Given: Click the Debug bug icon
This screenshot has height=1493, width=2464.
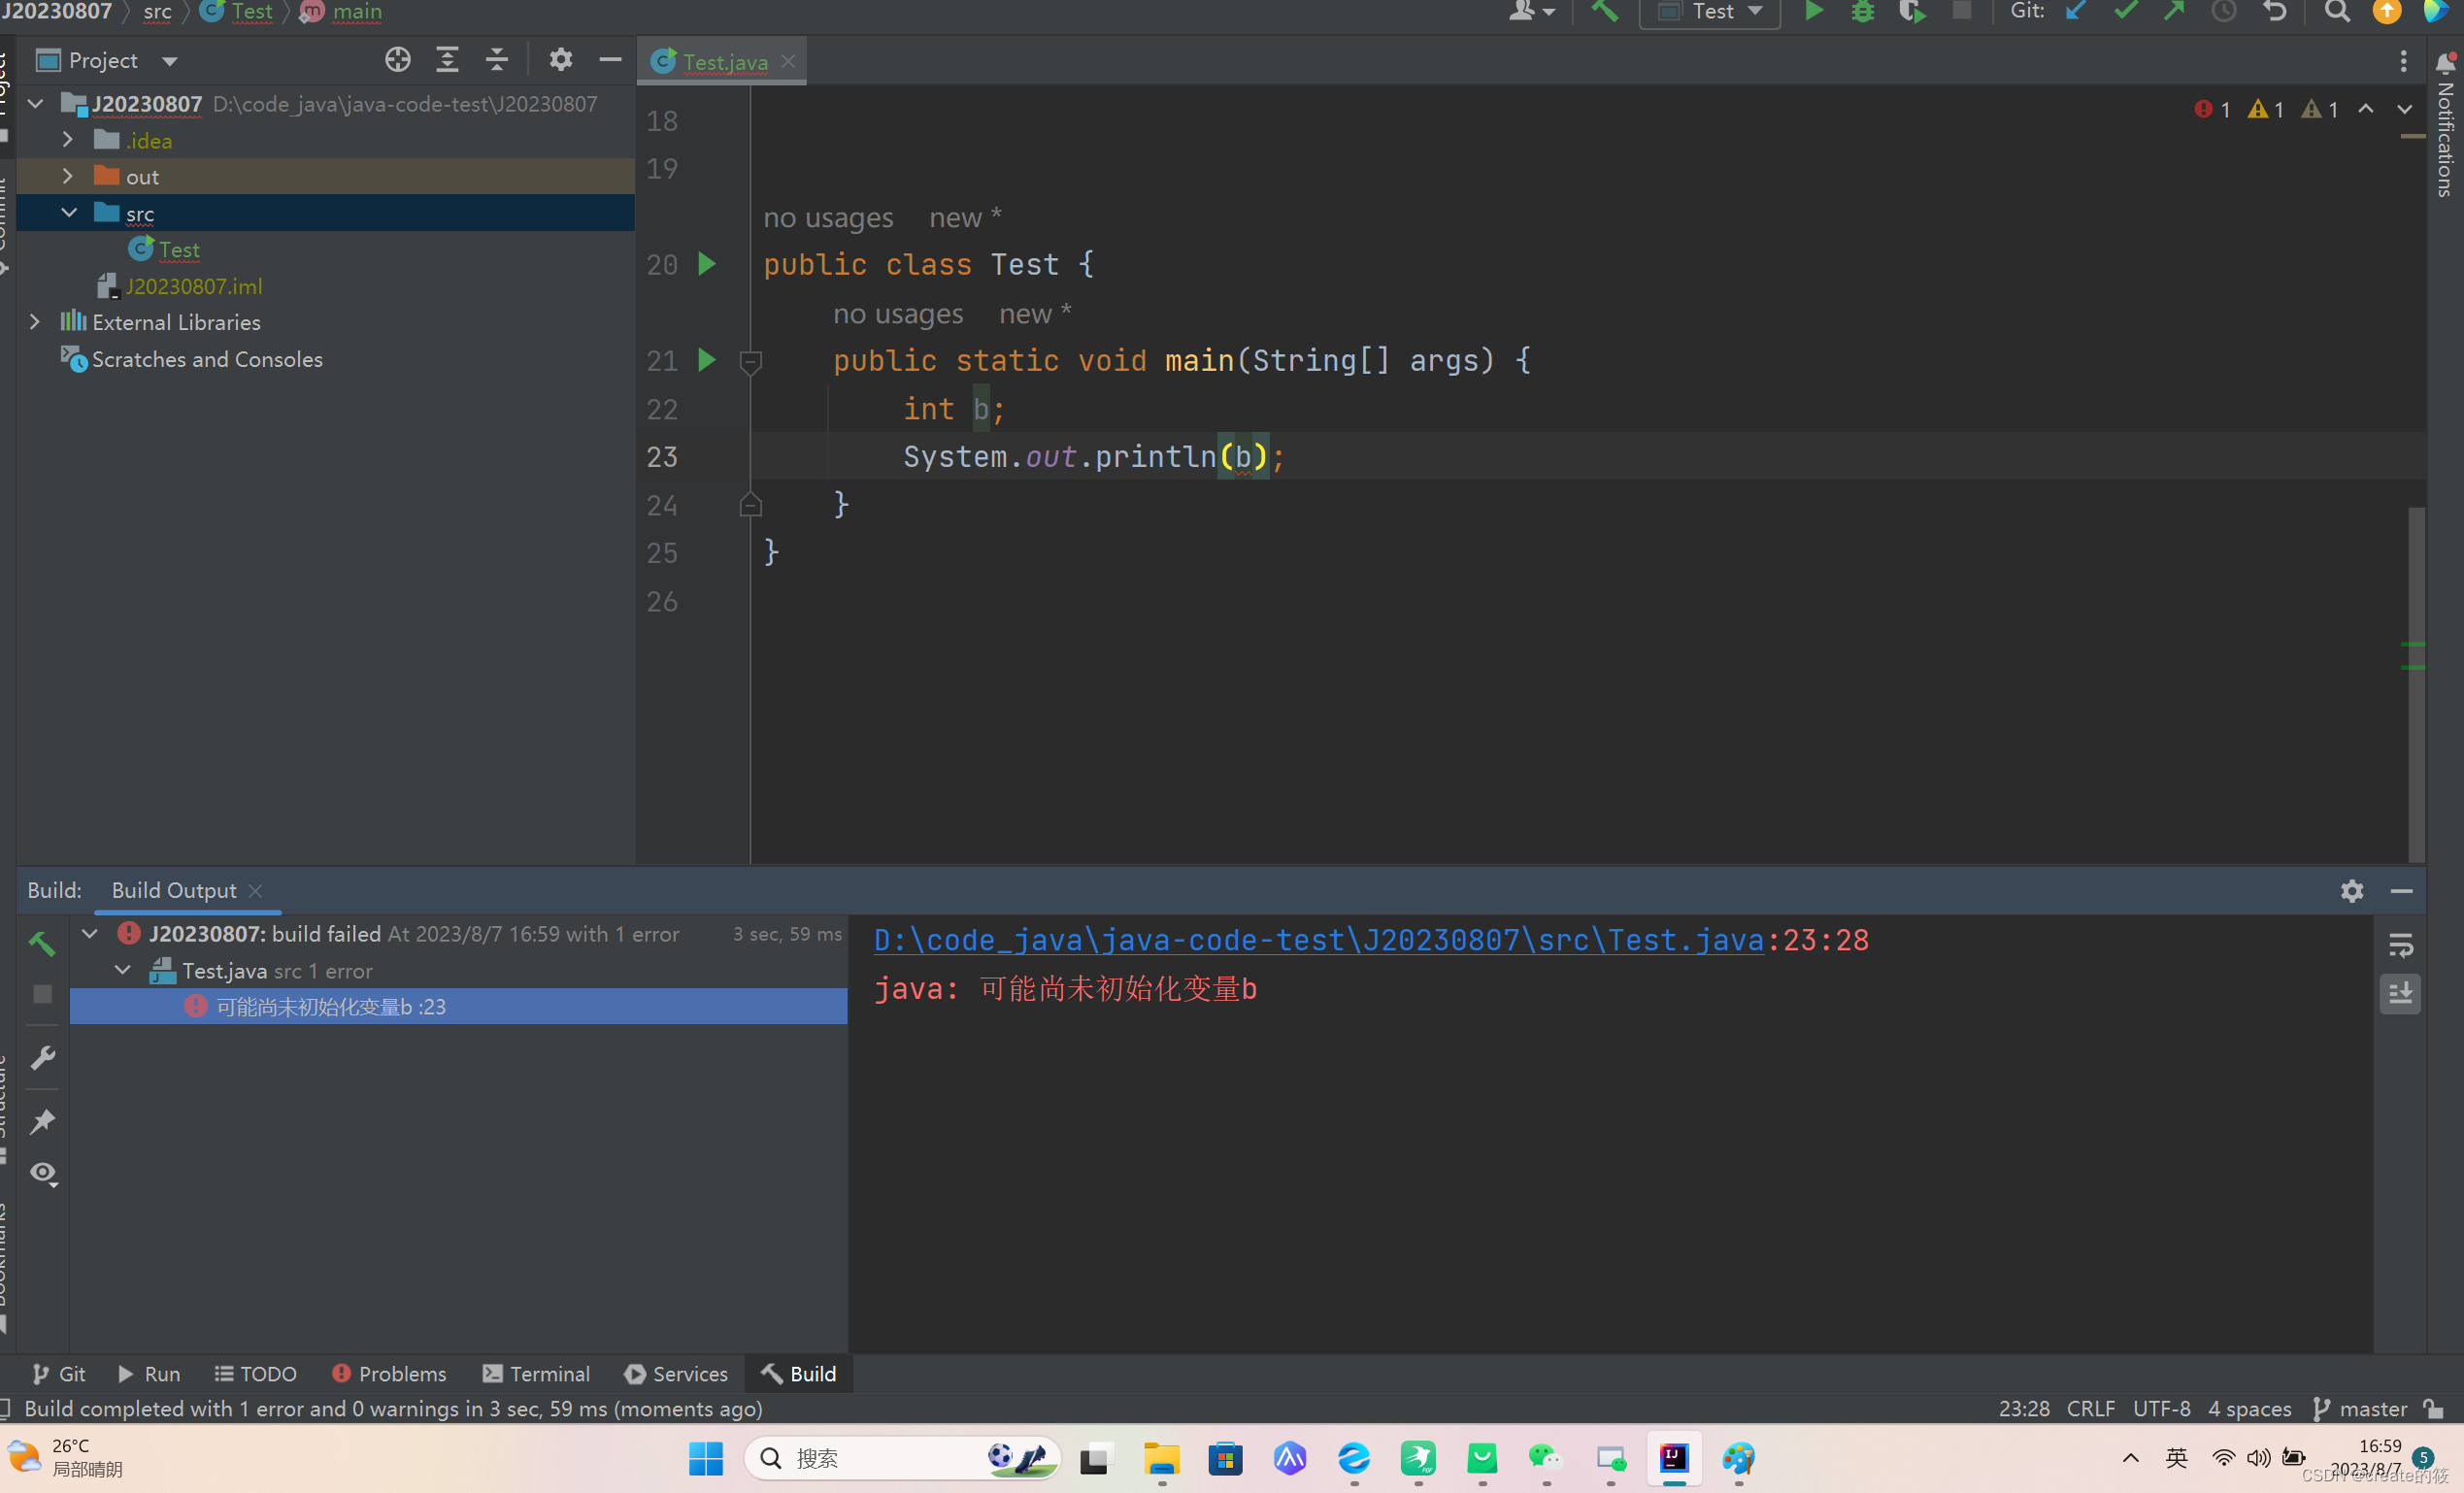Looking at the screenshot, I should pyautogui.click(x=1862, y=12).
